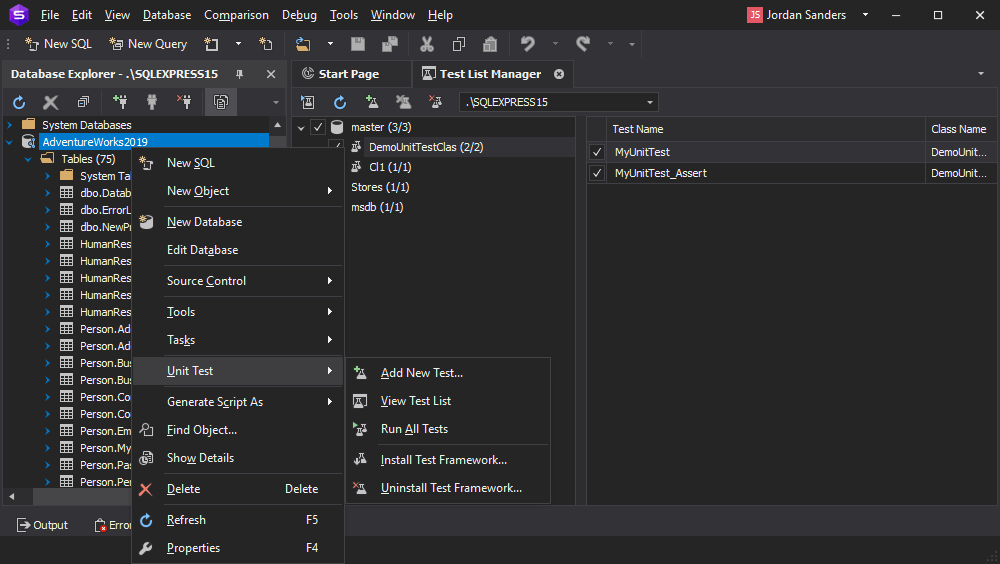
Task: Open the Debug menu
Action: point(299,15)
